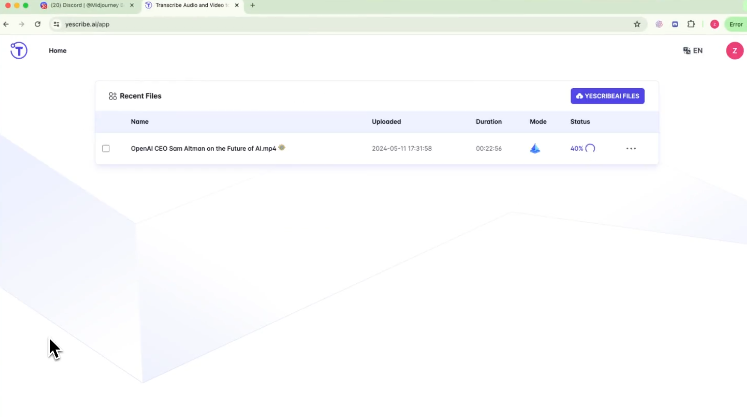Image resolution: width=747 pixels, height=417 pixels.
Task: Switch to the Discord Midjourney browser tab
Action: 86,6
